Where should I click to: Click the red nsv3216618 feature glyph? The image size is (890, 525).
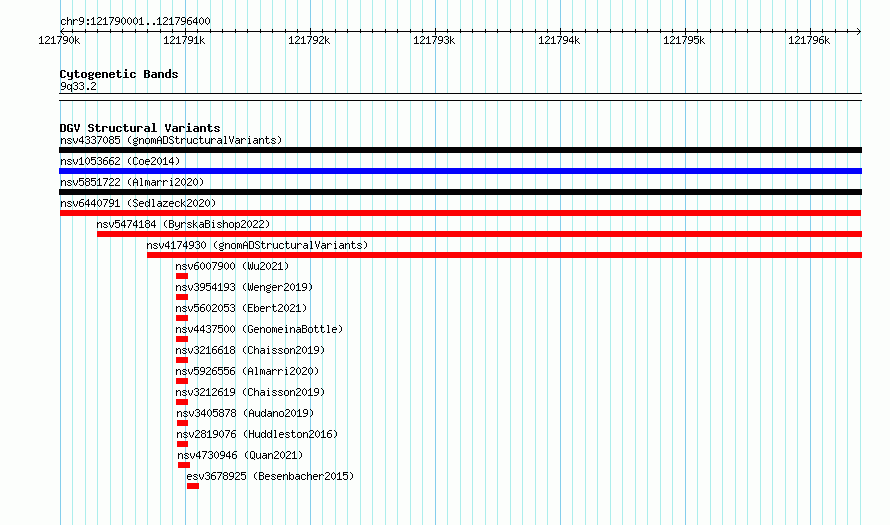pyautogui.click(x=182, y=360)
